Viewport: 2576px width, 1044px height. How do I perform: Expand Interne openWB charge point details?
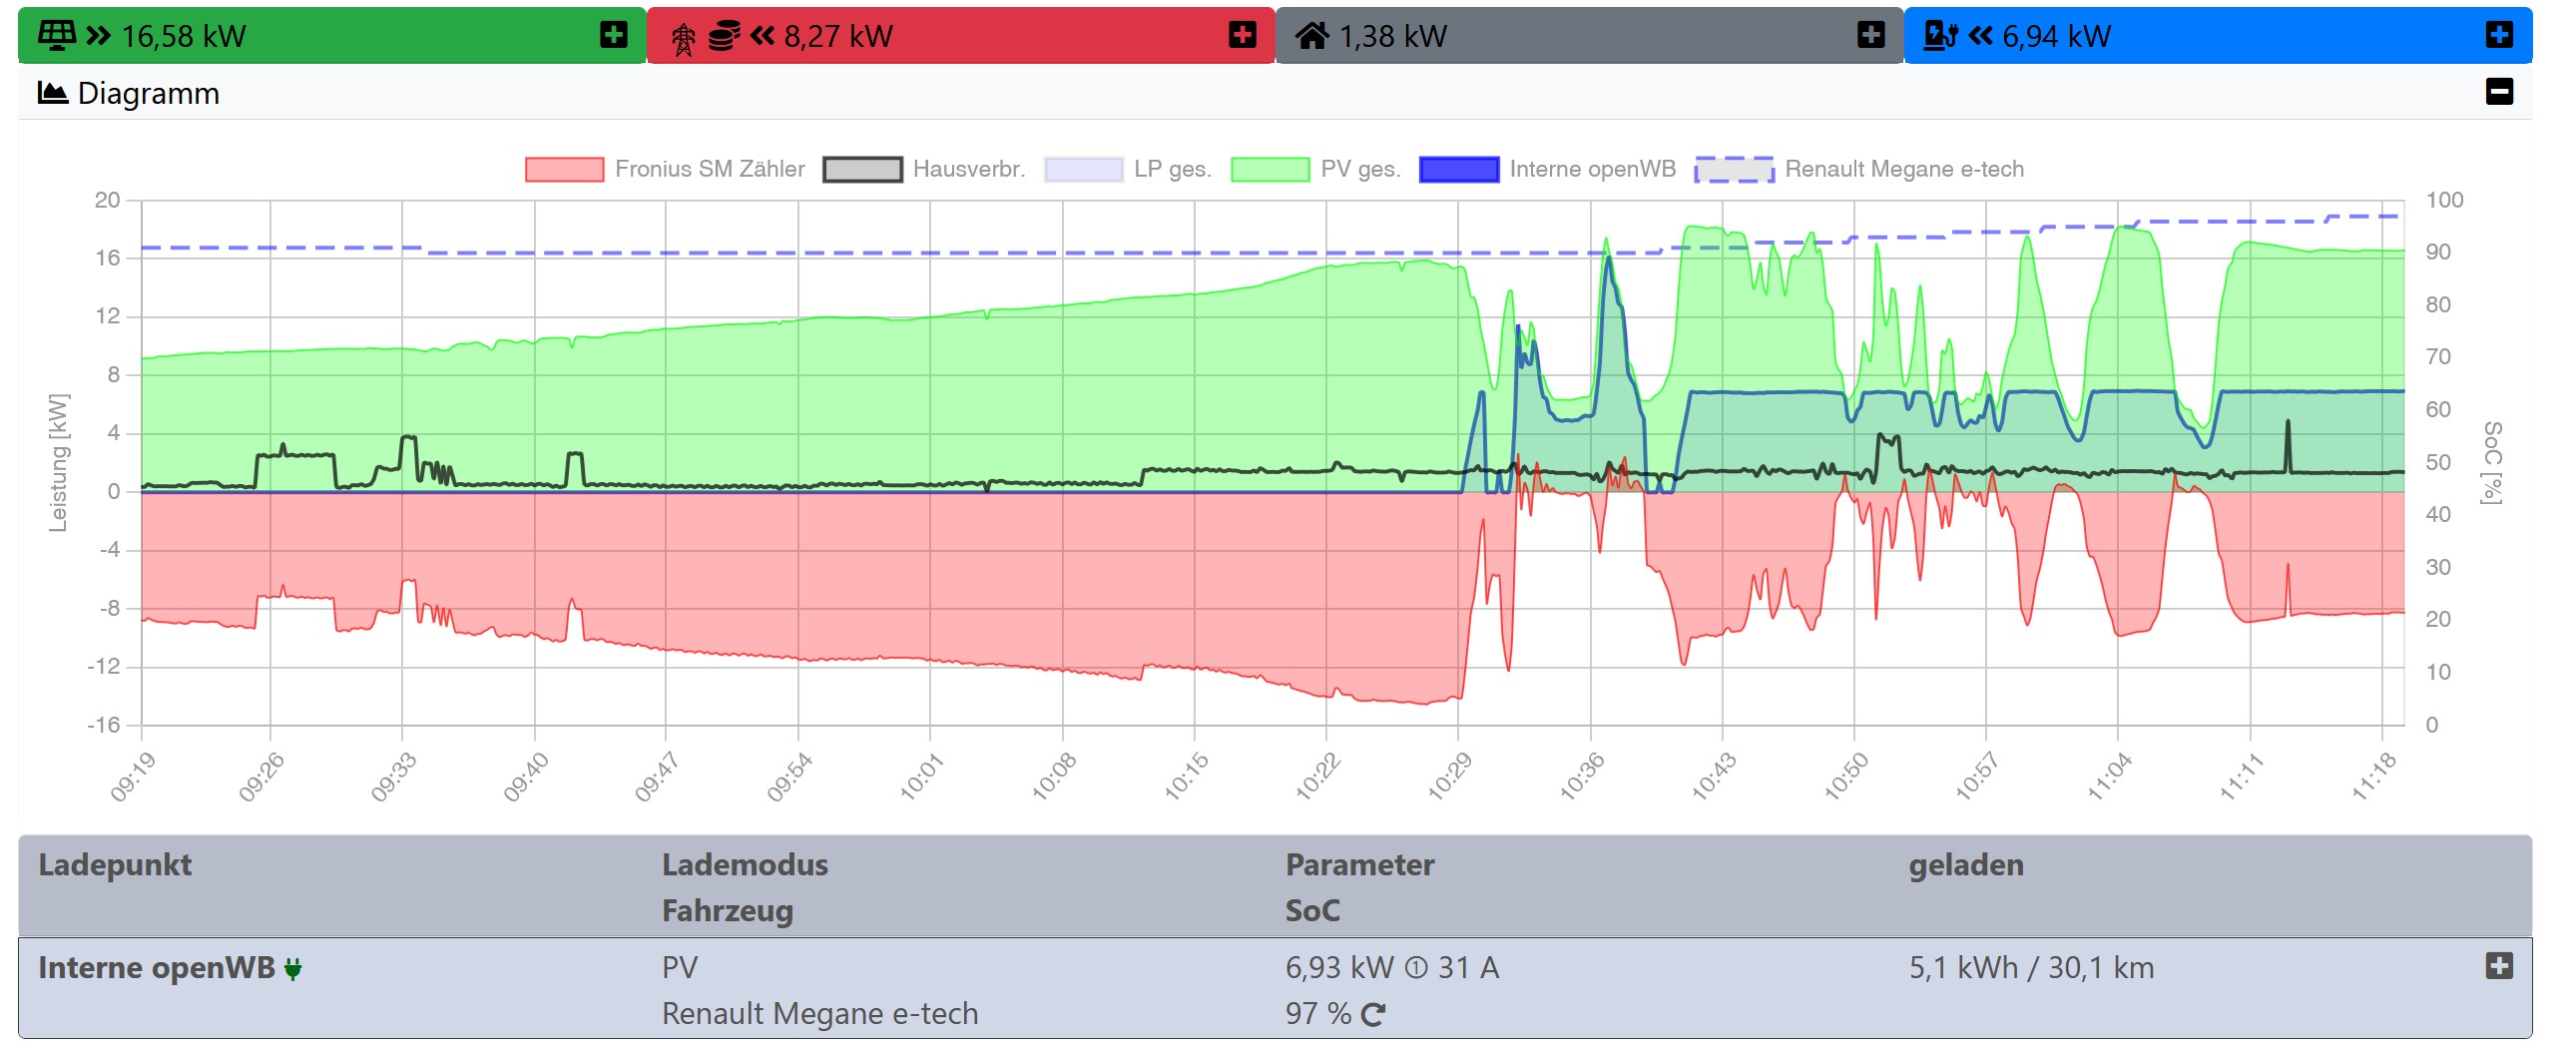[x=2498, y=966]
